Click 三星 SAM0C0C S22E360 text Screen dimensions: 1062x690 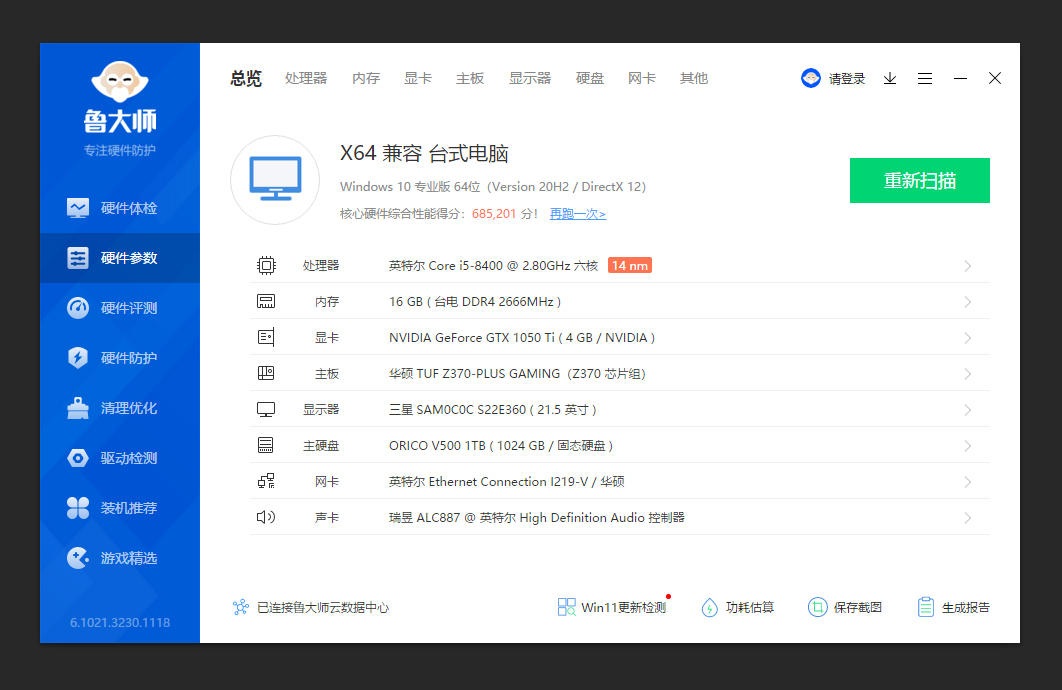(x=492, y=410)
